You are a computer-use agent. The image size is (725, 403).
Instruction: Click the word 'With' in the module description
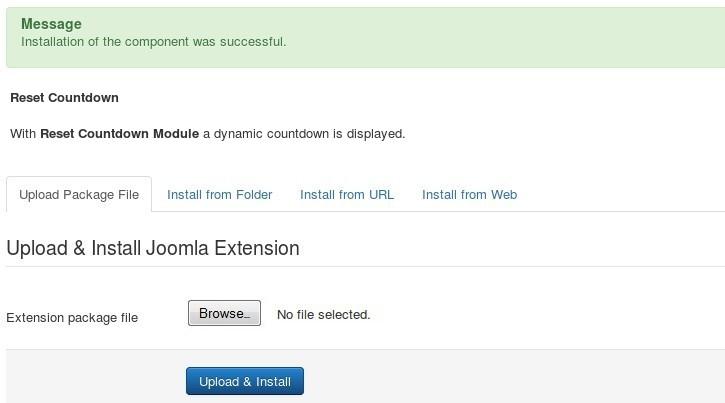click(x=23, y=134)
